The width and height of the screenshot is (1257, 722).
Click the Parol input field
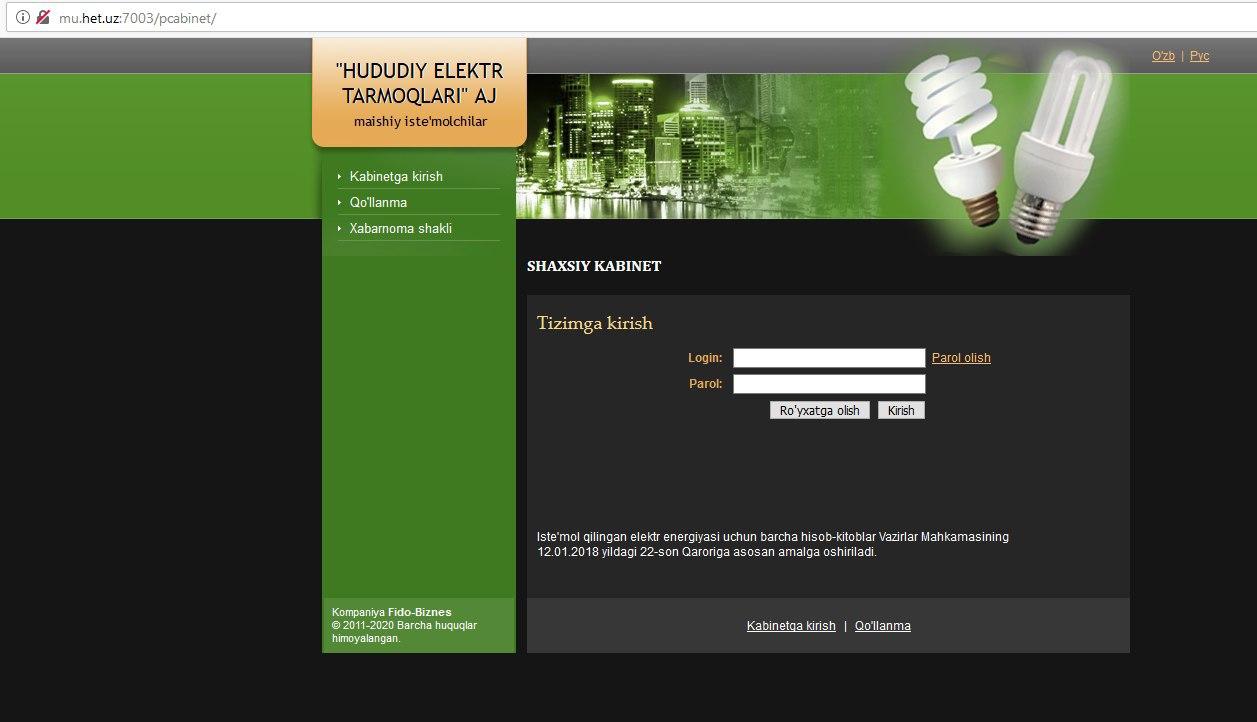pyautogui.click(x=829, y=384)
